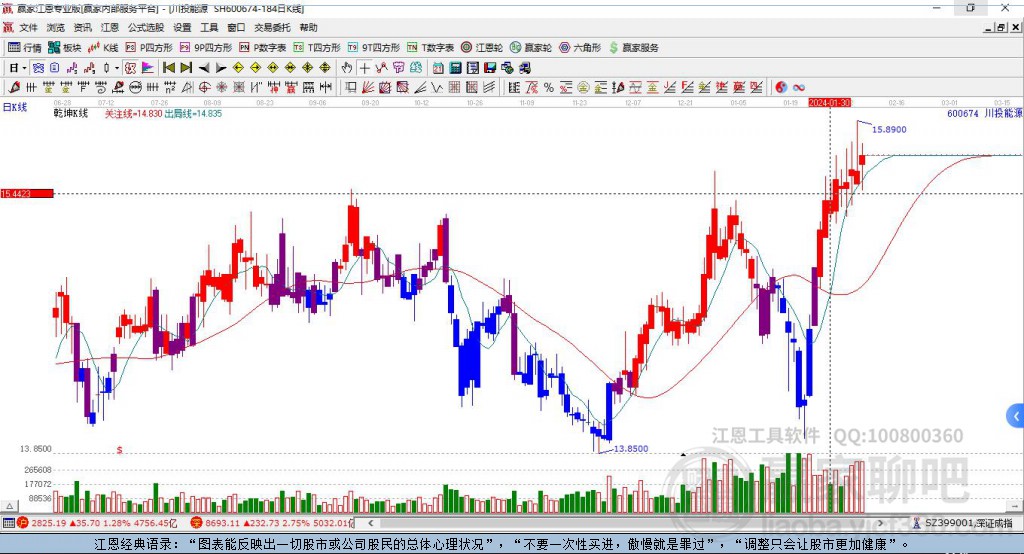Open the 设置 menu

coord(182,27)
